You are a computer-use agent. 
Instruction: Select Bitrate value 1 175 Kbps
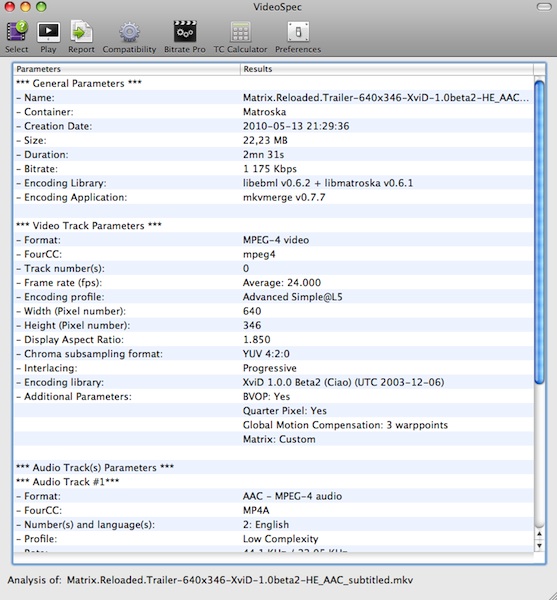(x=270, y=169)
